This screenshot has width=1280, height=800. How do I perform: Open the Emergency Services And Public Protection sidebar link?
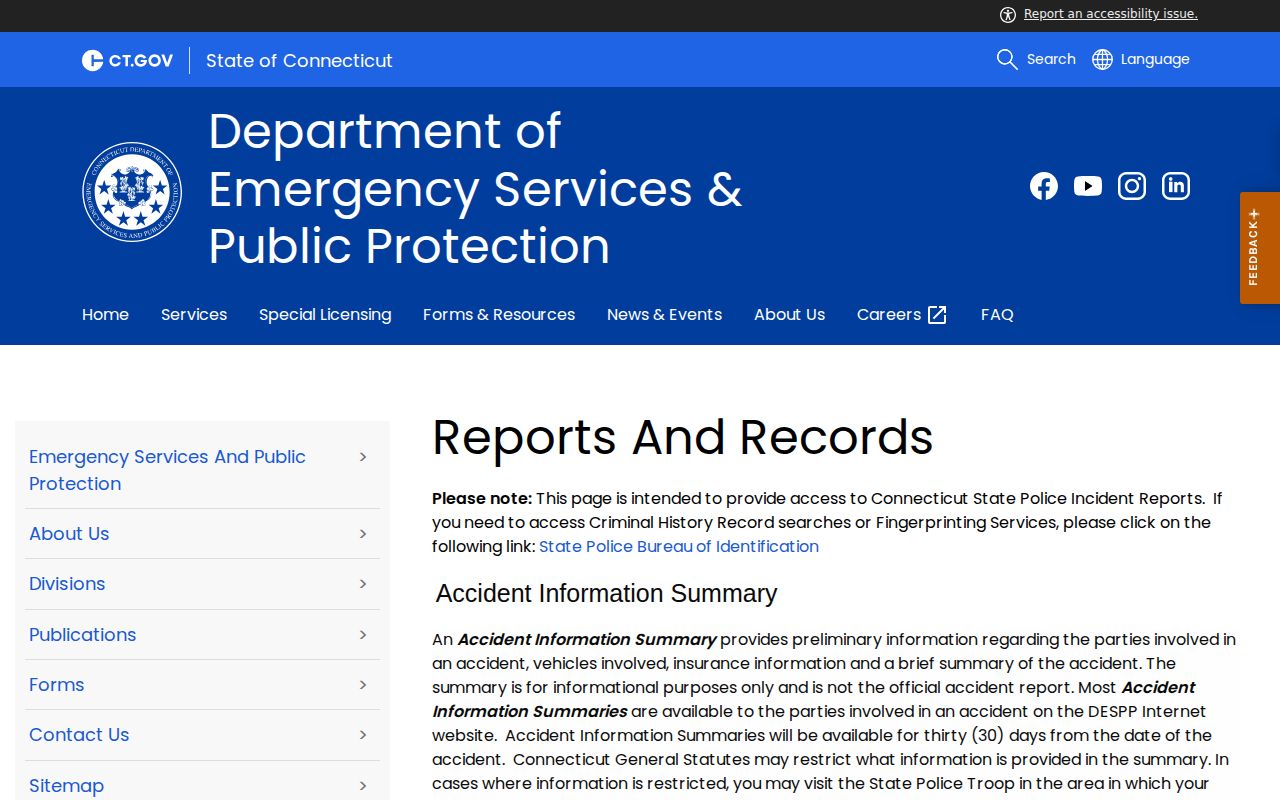click(167, 470)
